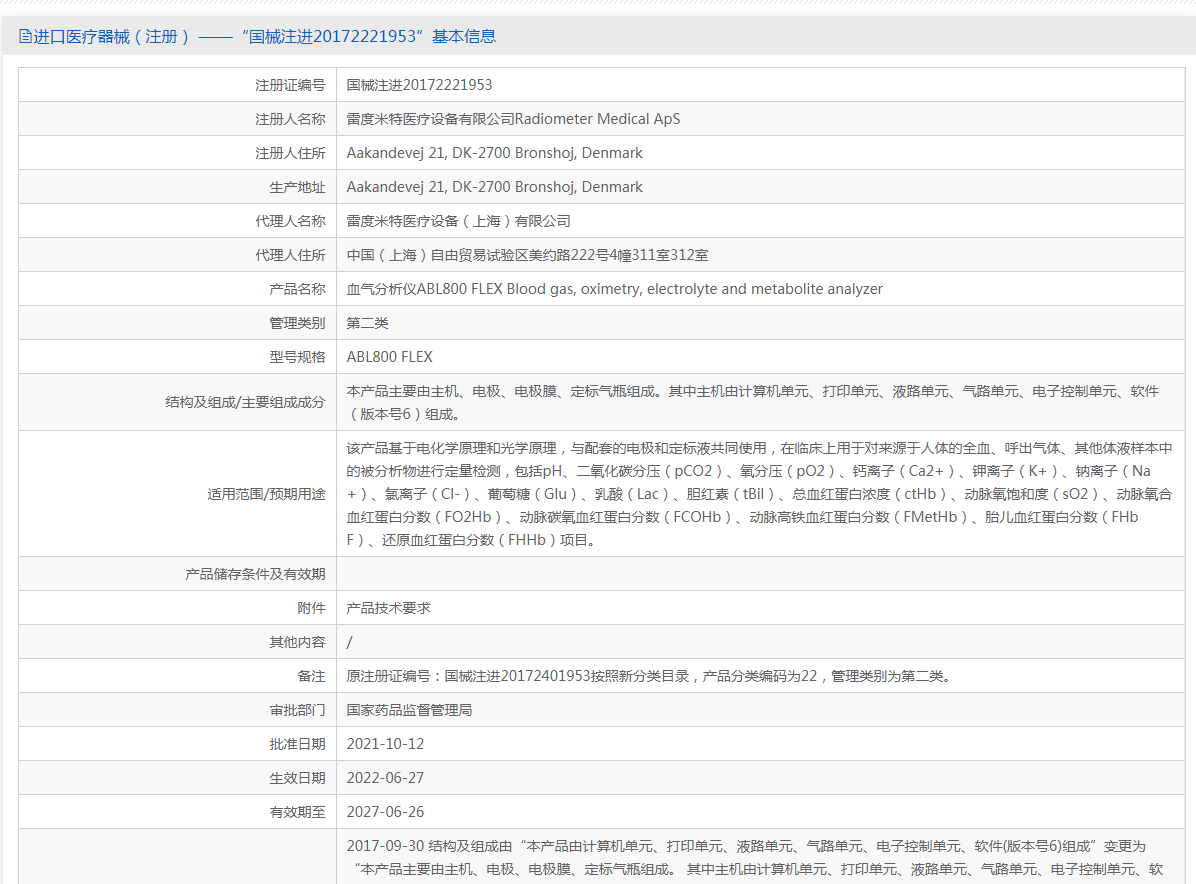Screen dimensions: 1196x884
Task: Click the 注册人住所 address value
Action: click(x=494, y=153)
